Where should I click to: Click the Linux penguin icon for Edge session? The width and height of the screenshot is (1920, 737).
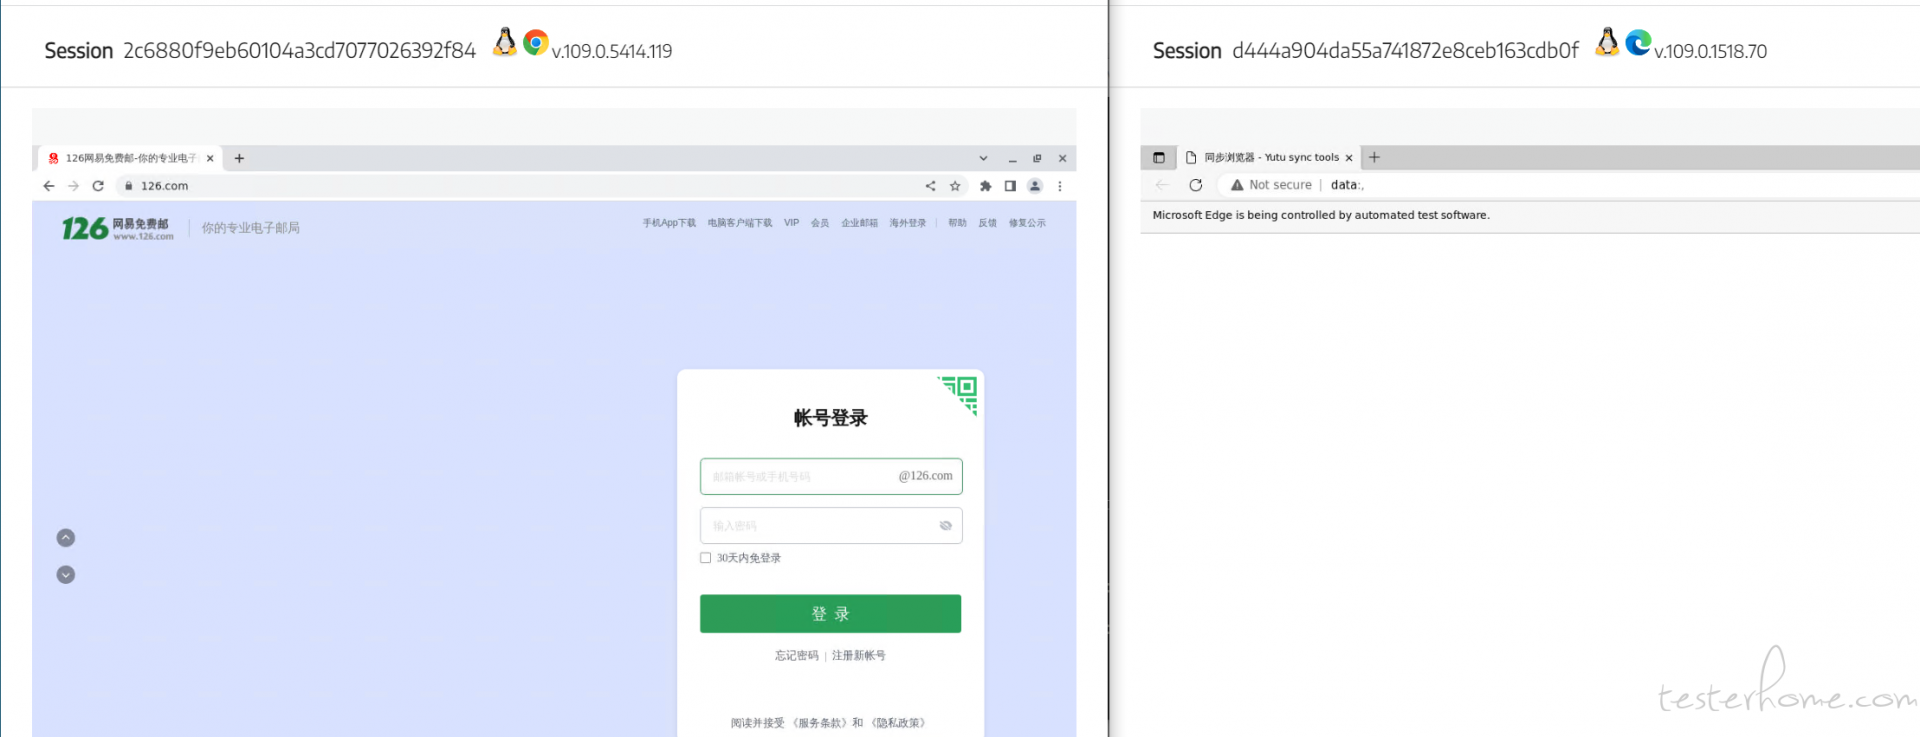1607,42
